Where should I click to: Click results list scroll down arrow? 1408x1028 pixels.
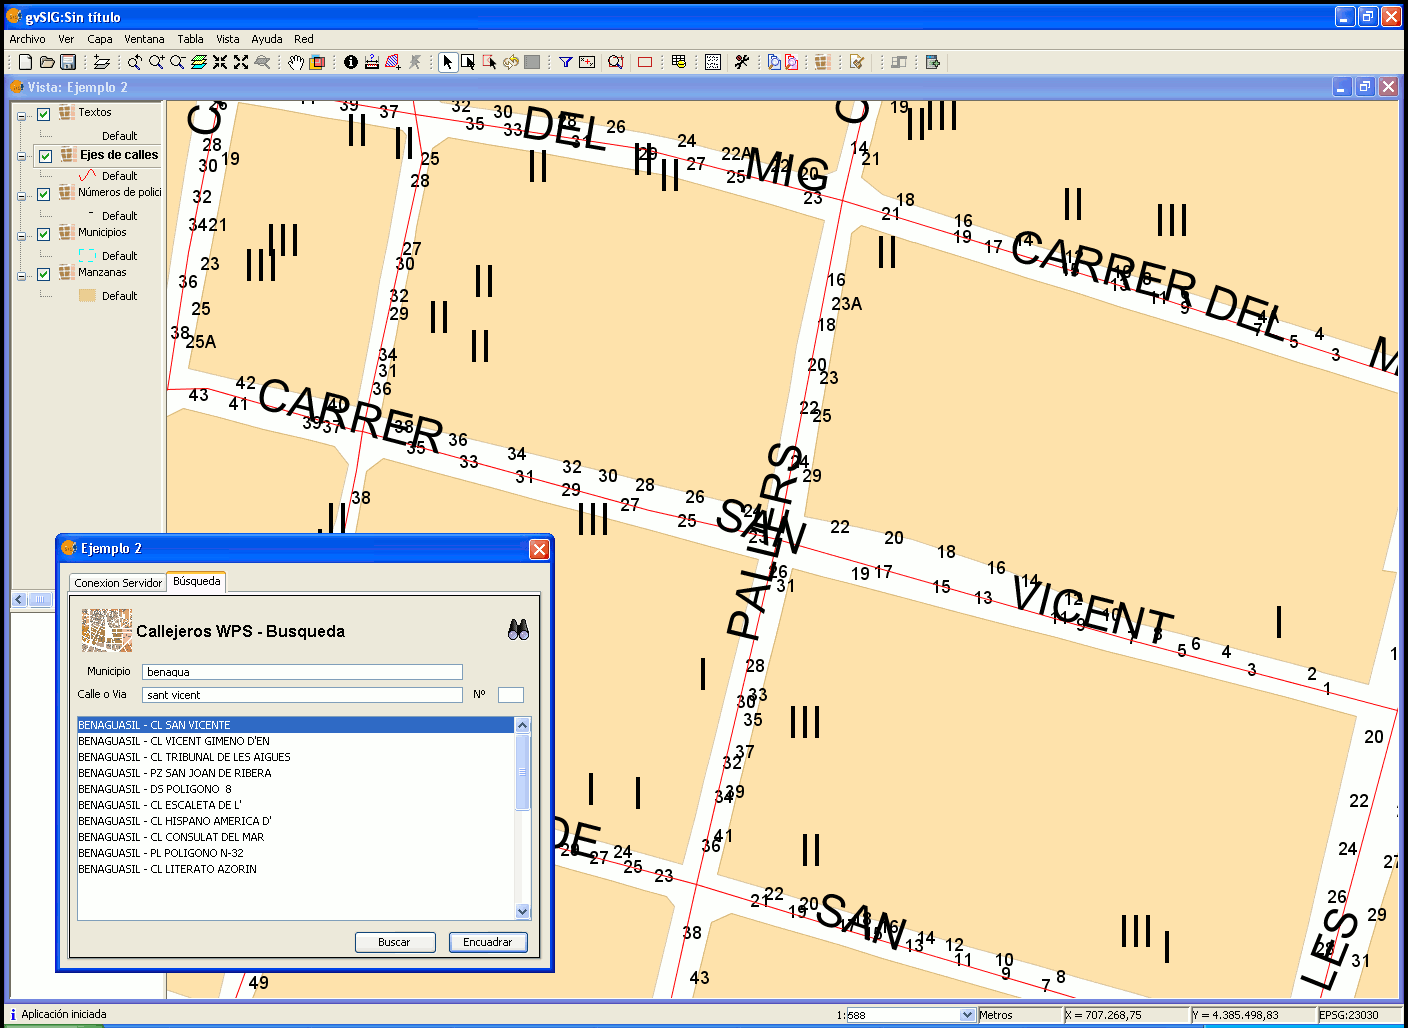522,911
